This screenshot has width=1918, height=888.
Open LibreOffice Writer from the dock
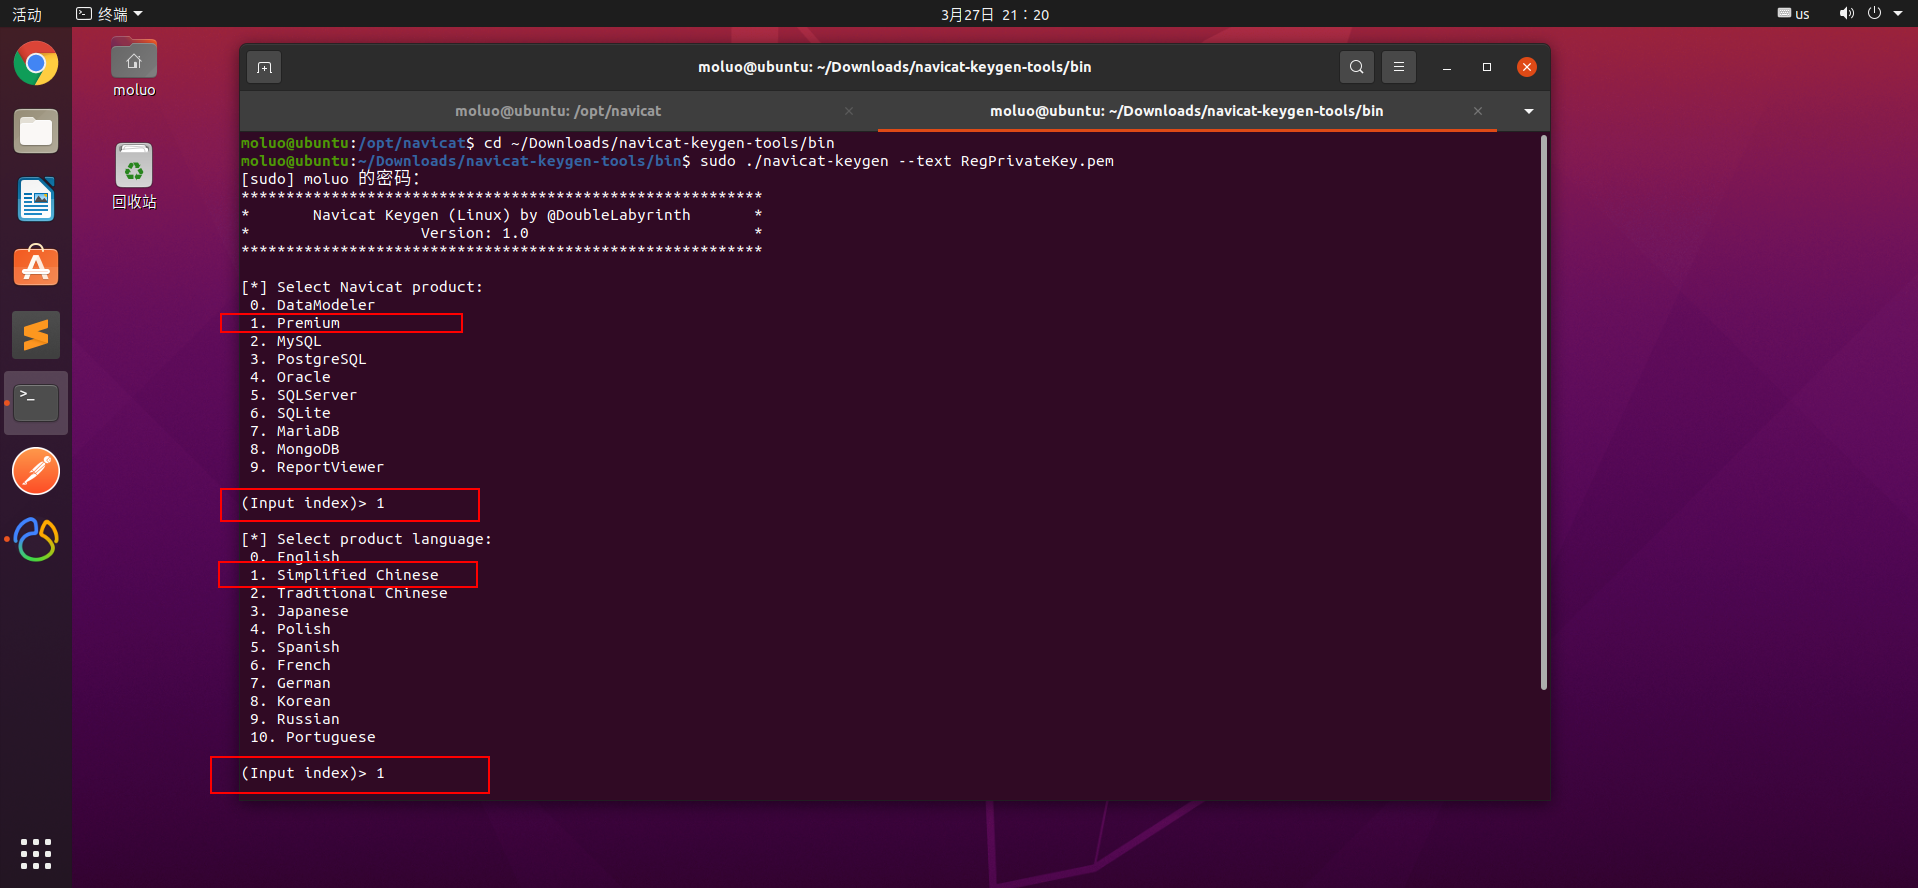36,200
